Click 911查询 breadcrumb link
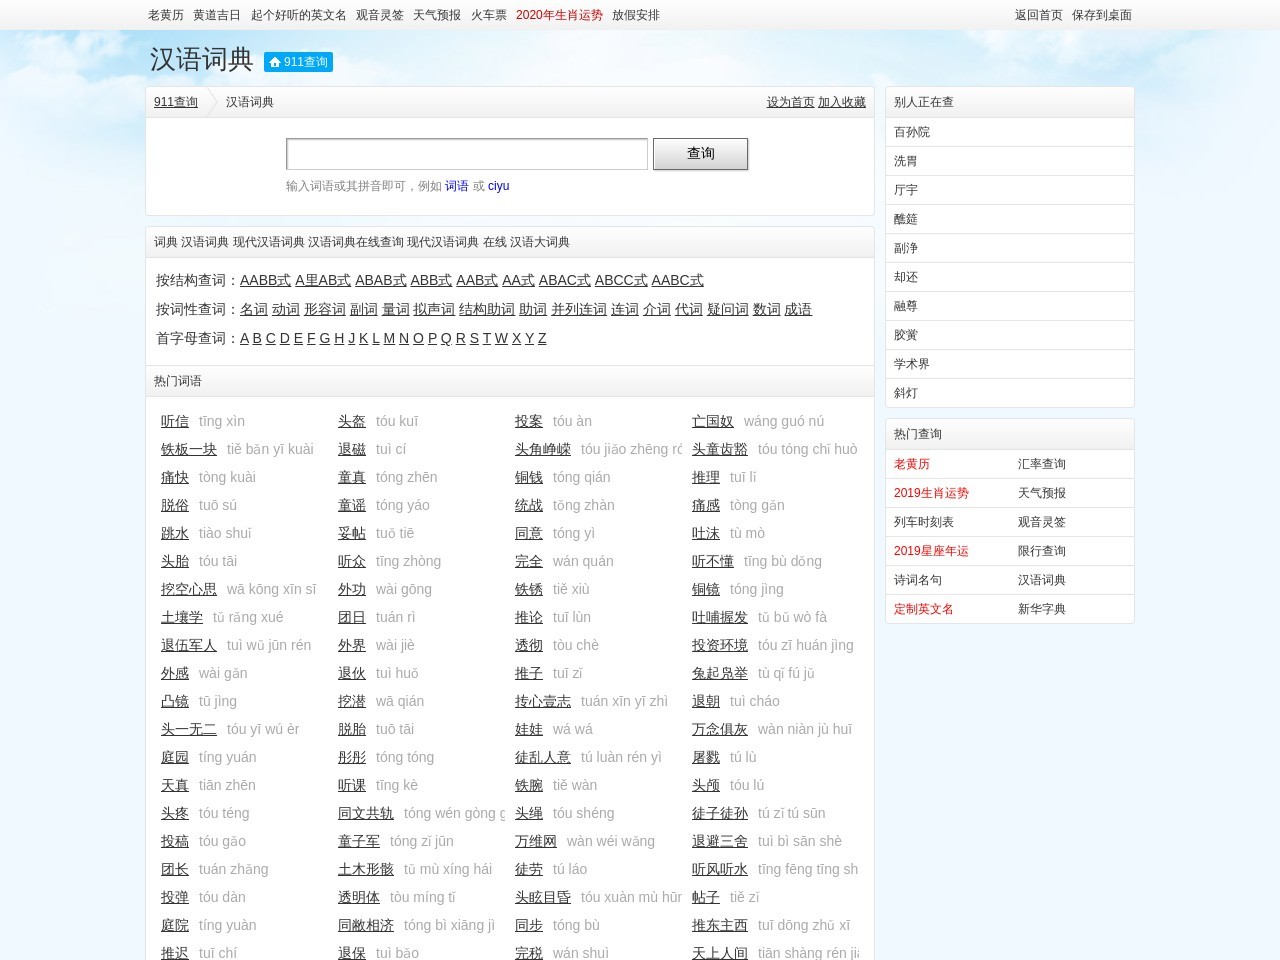 click(x=176, y=102)
